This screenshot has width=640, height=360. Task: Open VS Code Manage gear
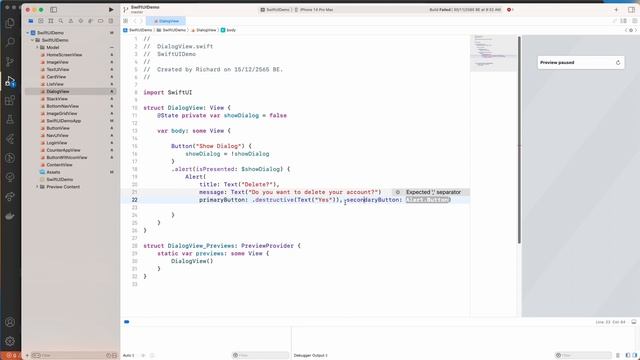[10, 341]
